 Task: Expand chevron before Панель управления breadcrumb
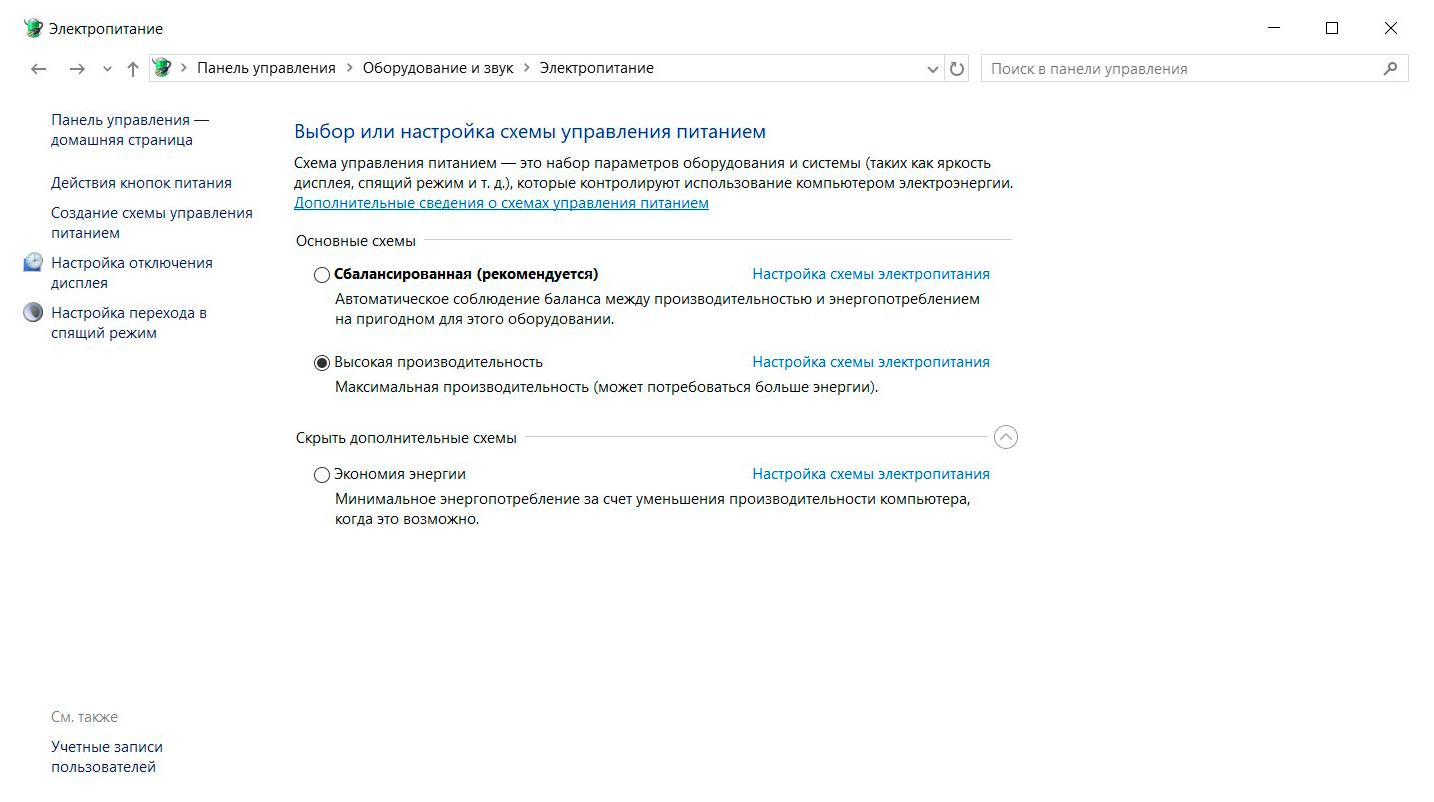[x=184, y=68]
